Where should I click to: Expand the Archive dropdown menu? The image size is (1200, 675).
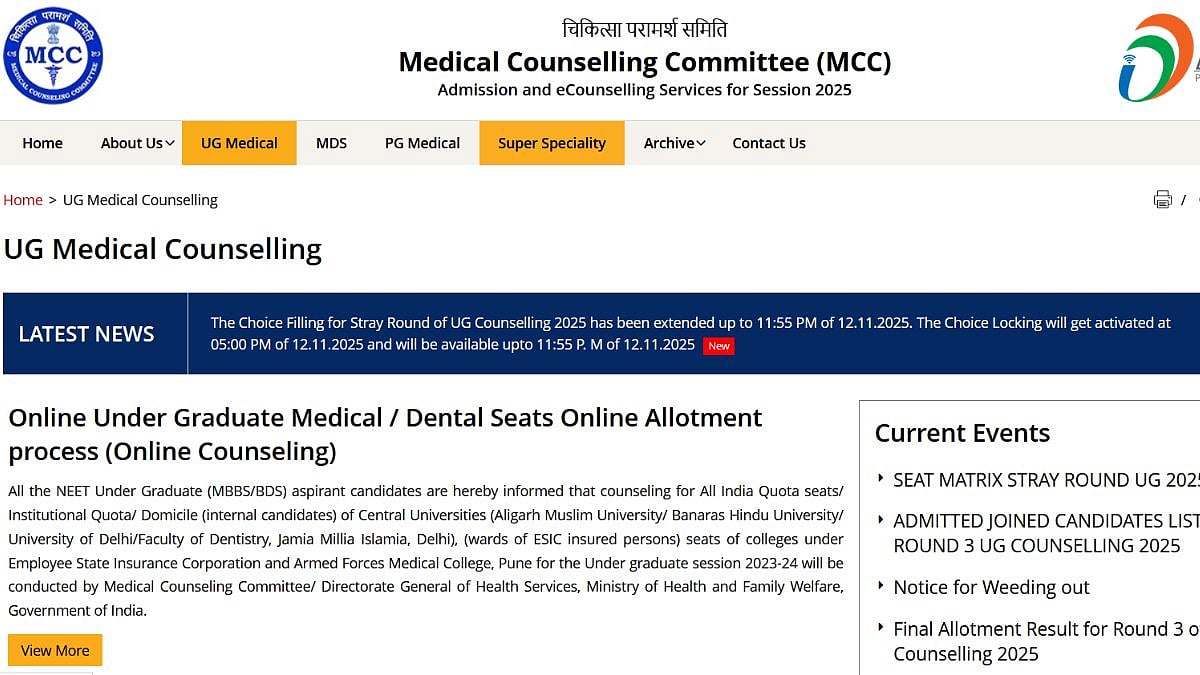tap(669, 143)
